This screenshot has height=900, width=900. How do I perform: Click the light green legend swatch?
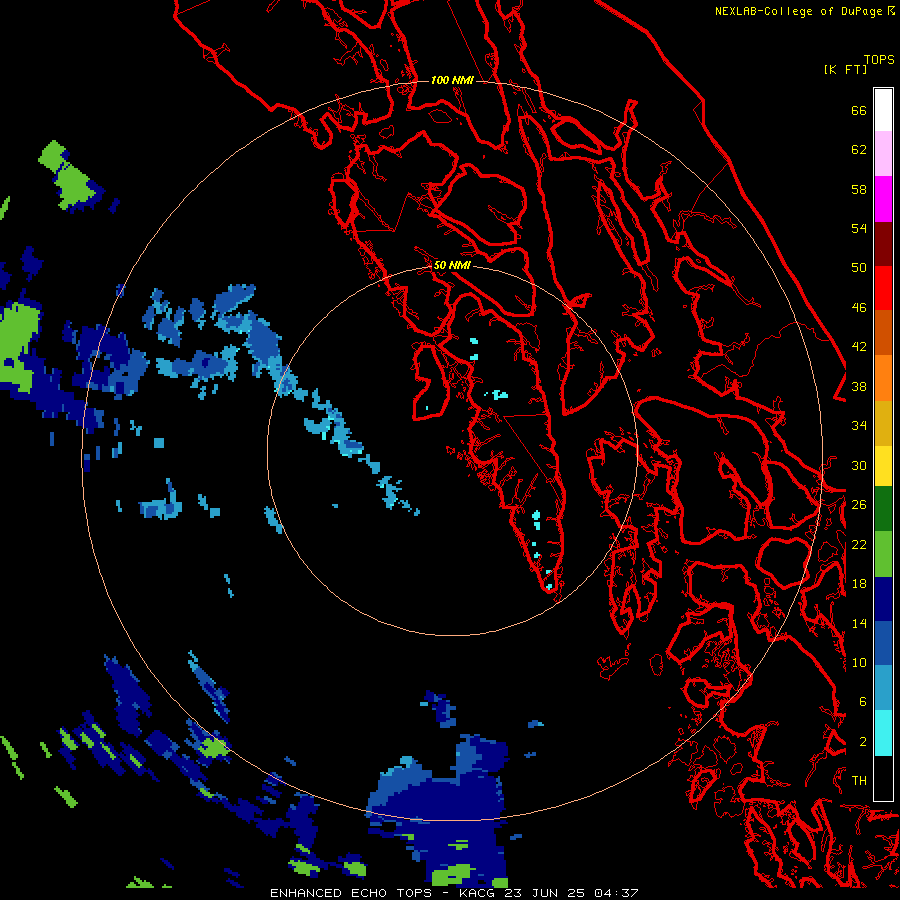pos(883,554)
